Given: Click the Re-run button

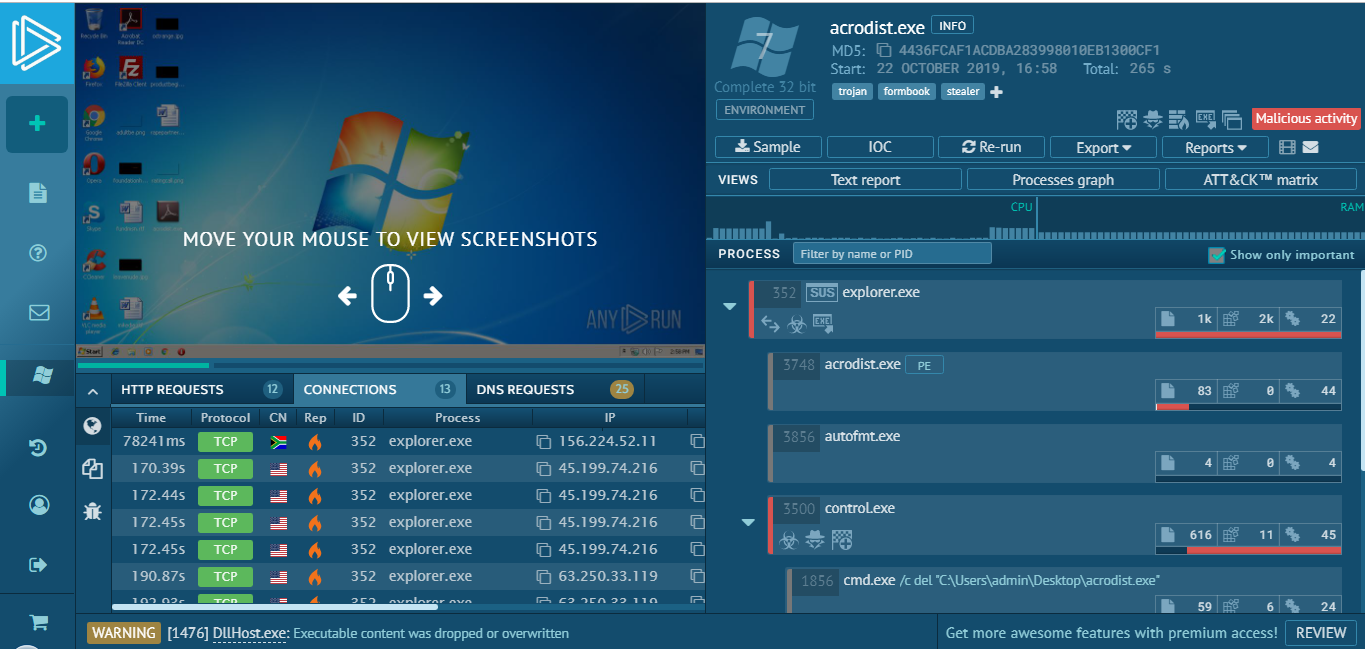Looking at the screenshot, I should [x=991, y=147].
